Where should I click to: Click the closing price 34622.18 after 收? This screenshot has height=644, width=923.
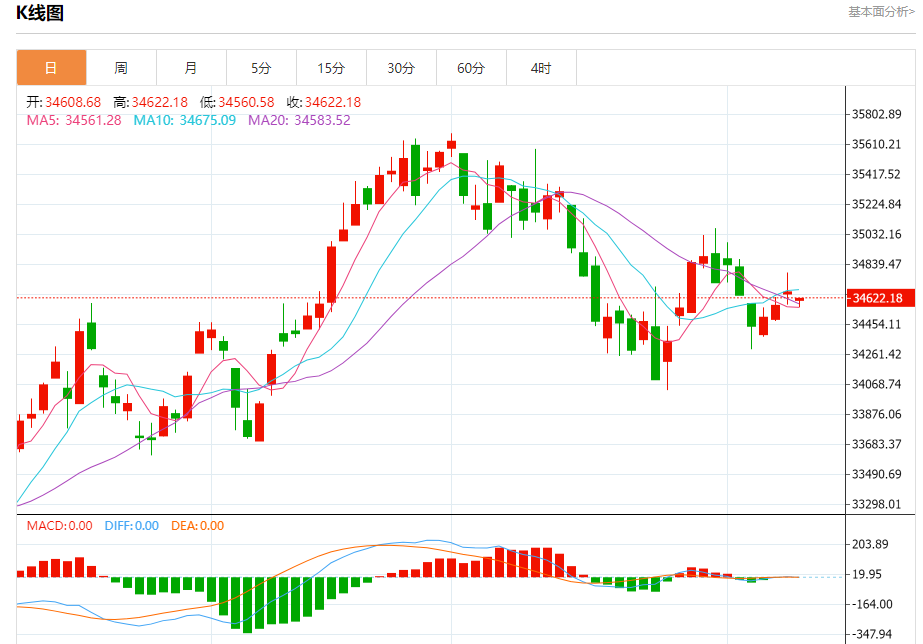click(333, 102)
